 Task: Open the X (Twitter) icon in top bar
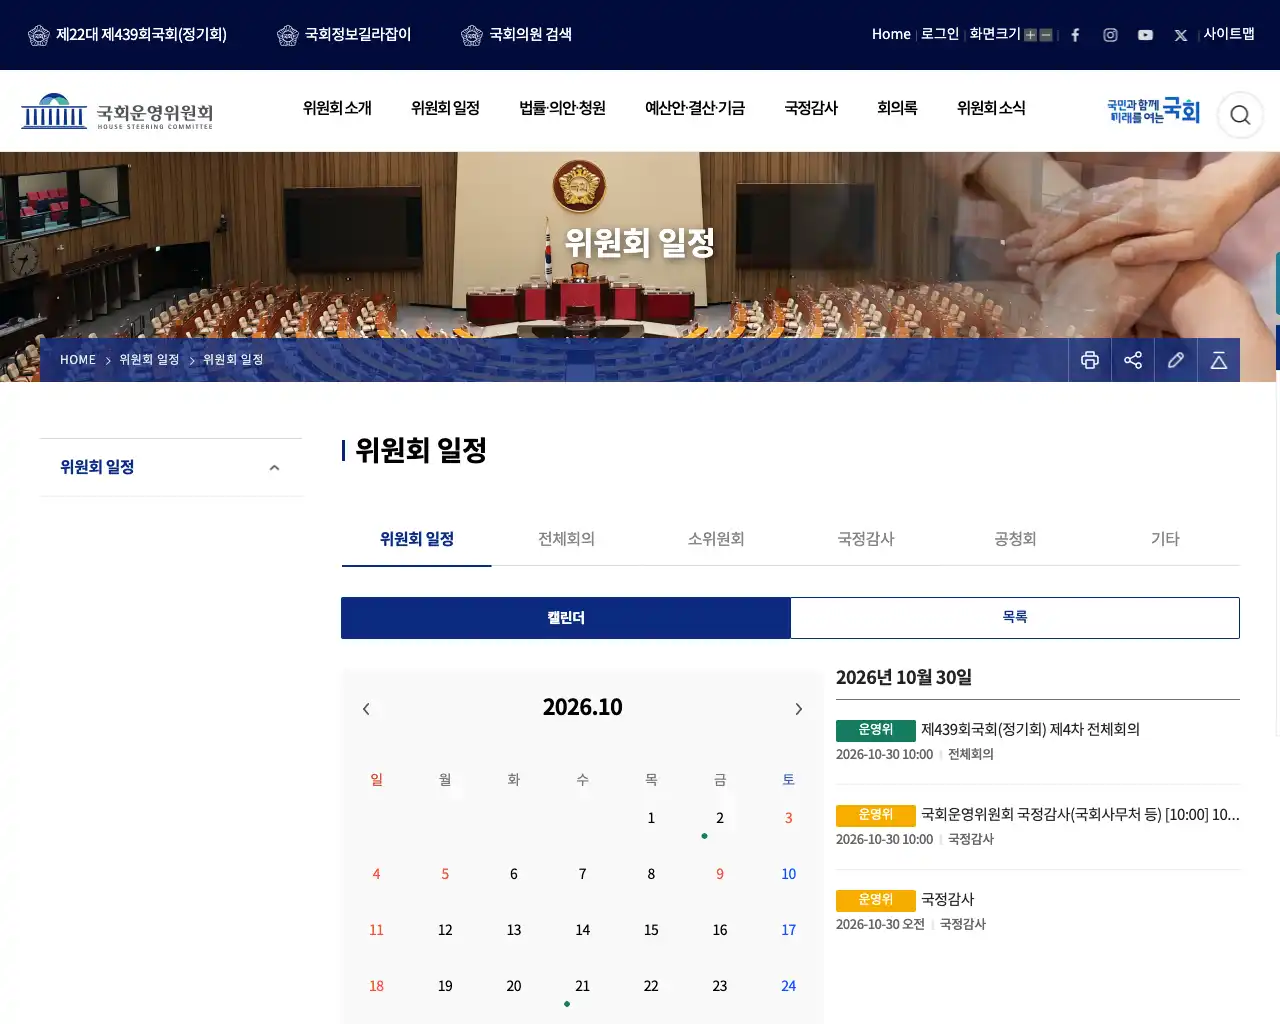(x=1181, y=35)
